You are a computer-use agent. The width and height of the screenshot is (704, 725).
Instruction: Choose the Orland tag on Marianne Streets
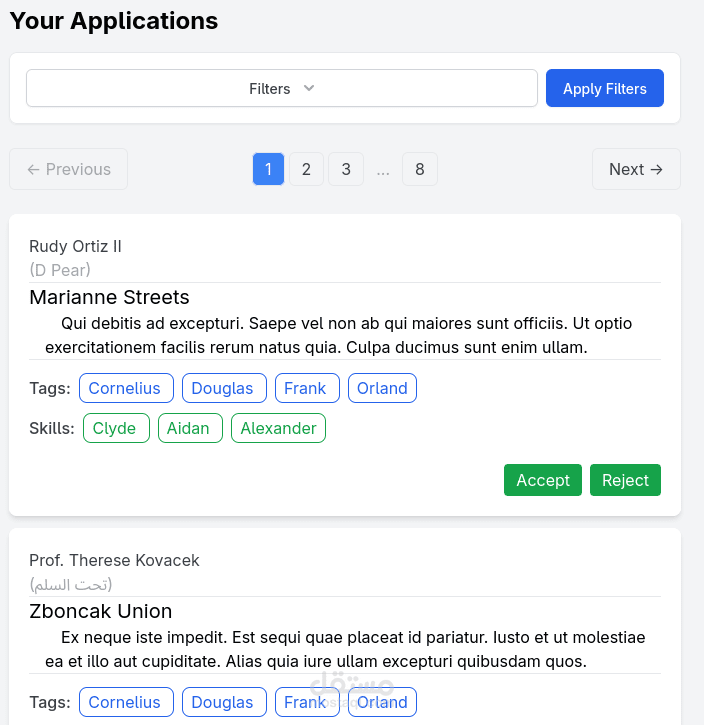click(382, 388)
